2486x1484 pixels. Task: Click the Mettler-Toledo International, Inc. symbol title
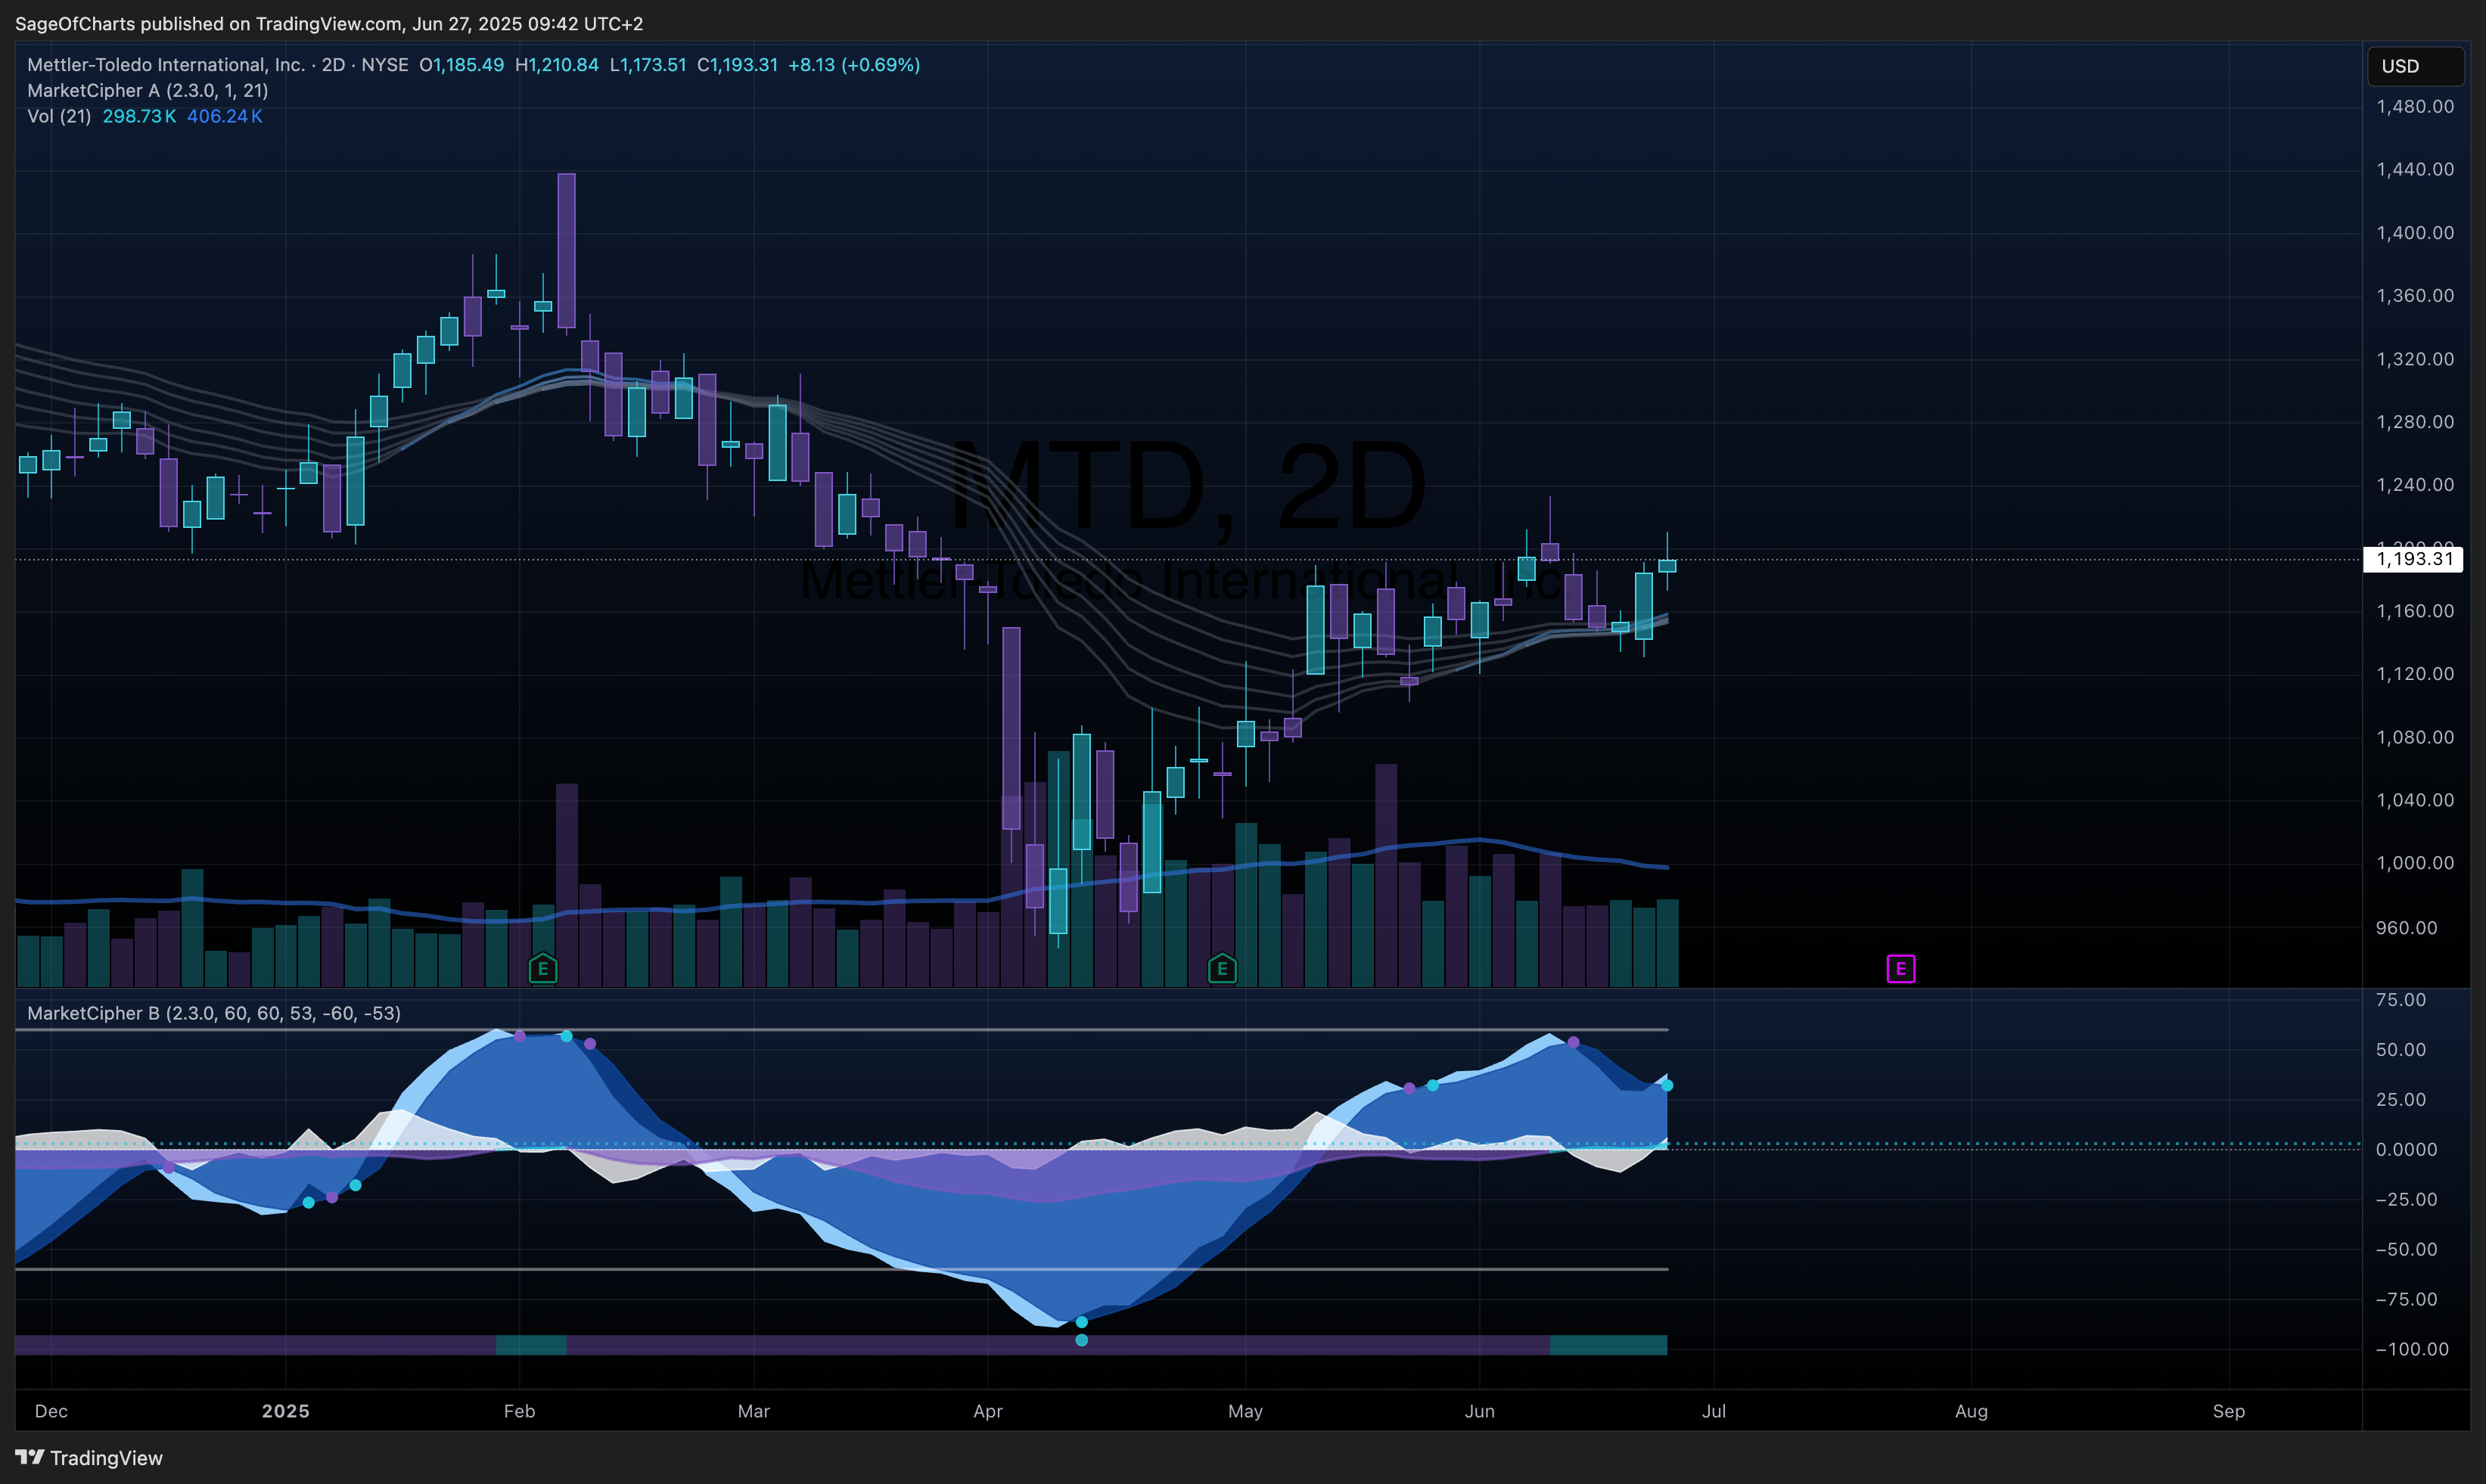click(166, 65)
